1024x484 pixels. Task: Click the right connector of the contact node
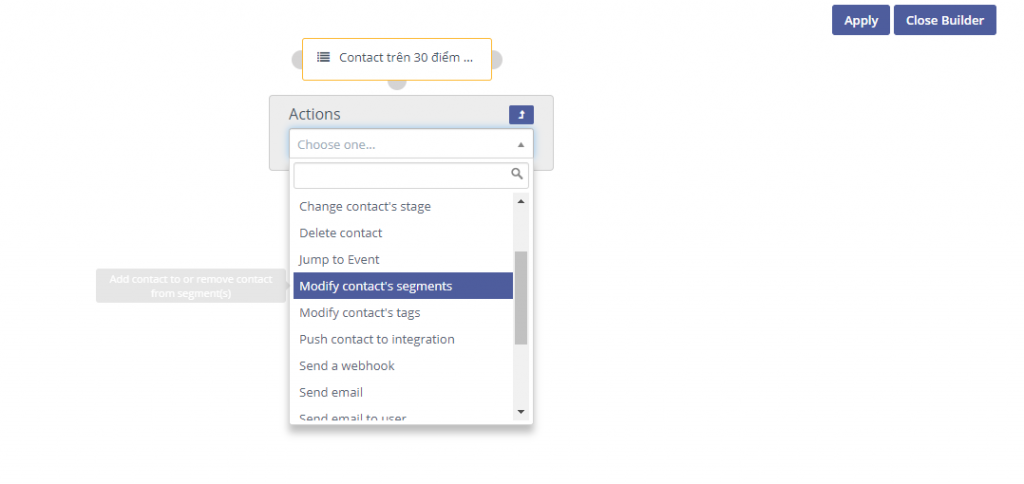coord(497,60)
